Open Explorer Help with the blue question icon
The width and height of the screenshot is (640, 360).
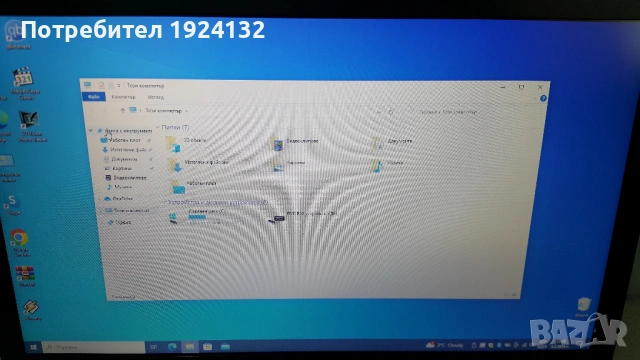(543, 98)
